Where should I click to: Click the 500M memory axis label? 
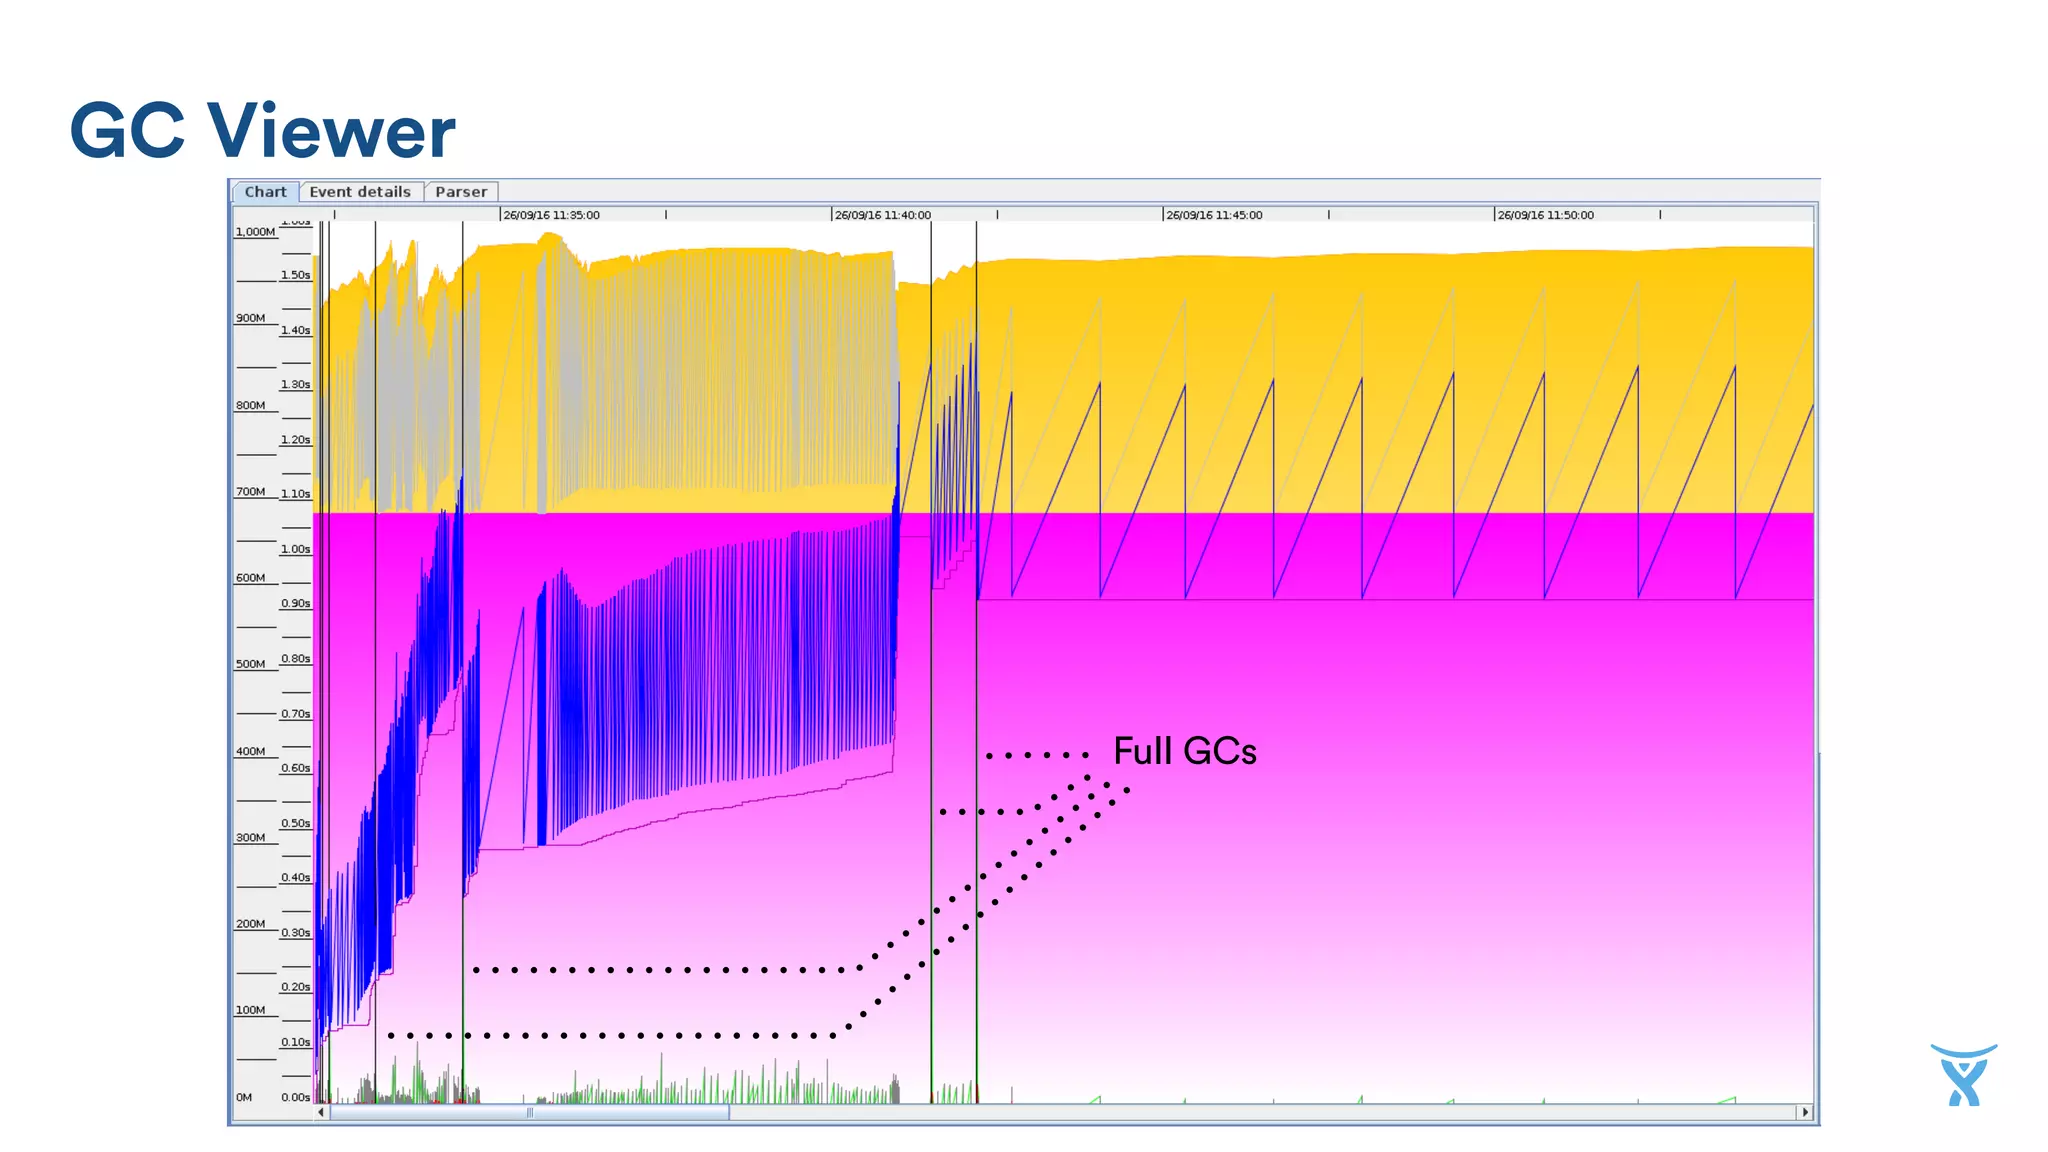point(251,664)
